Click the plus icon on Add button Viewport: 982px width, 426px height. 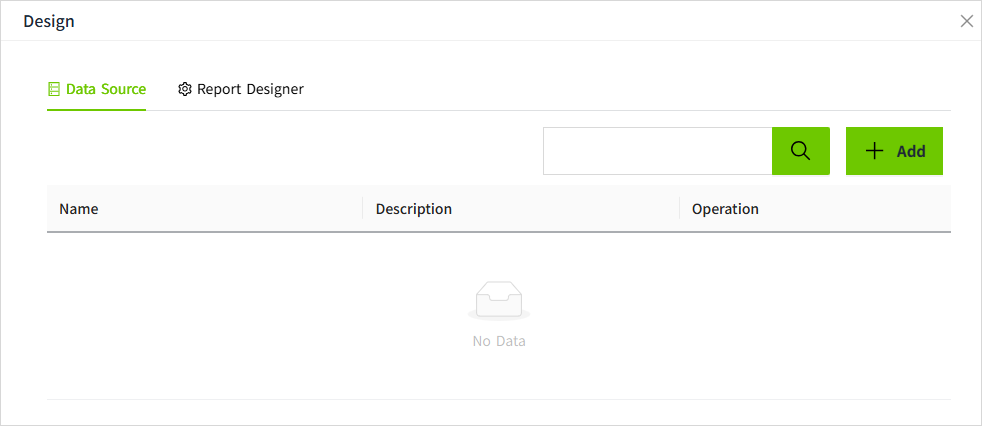[875, 151]
